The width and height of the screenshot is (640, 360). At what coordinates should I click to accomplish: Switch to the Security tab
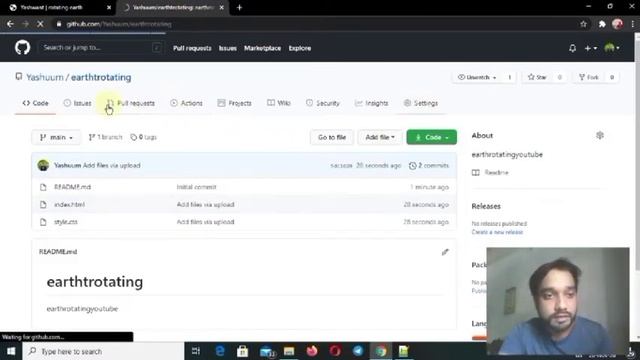[323, 103]
